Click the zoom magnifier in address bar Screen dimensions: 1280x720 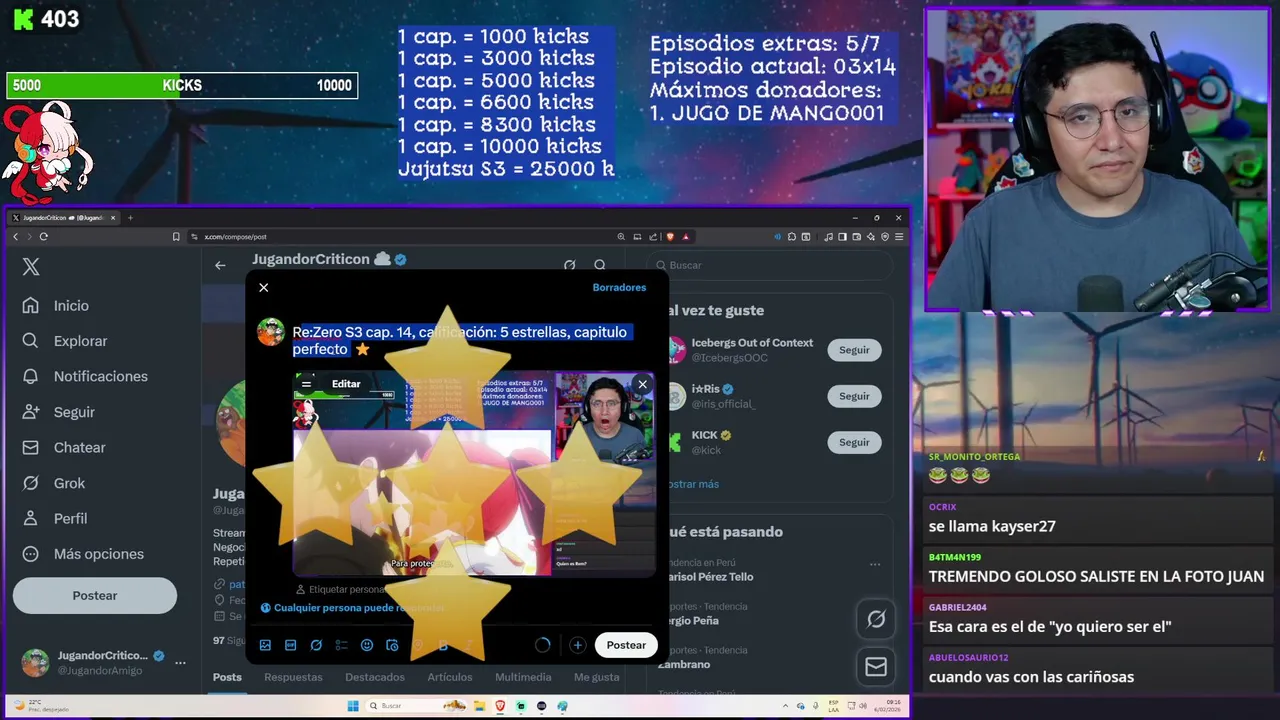(621, 237)
